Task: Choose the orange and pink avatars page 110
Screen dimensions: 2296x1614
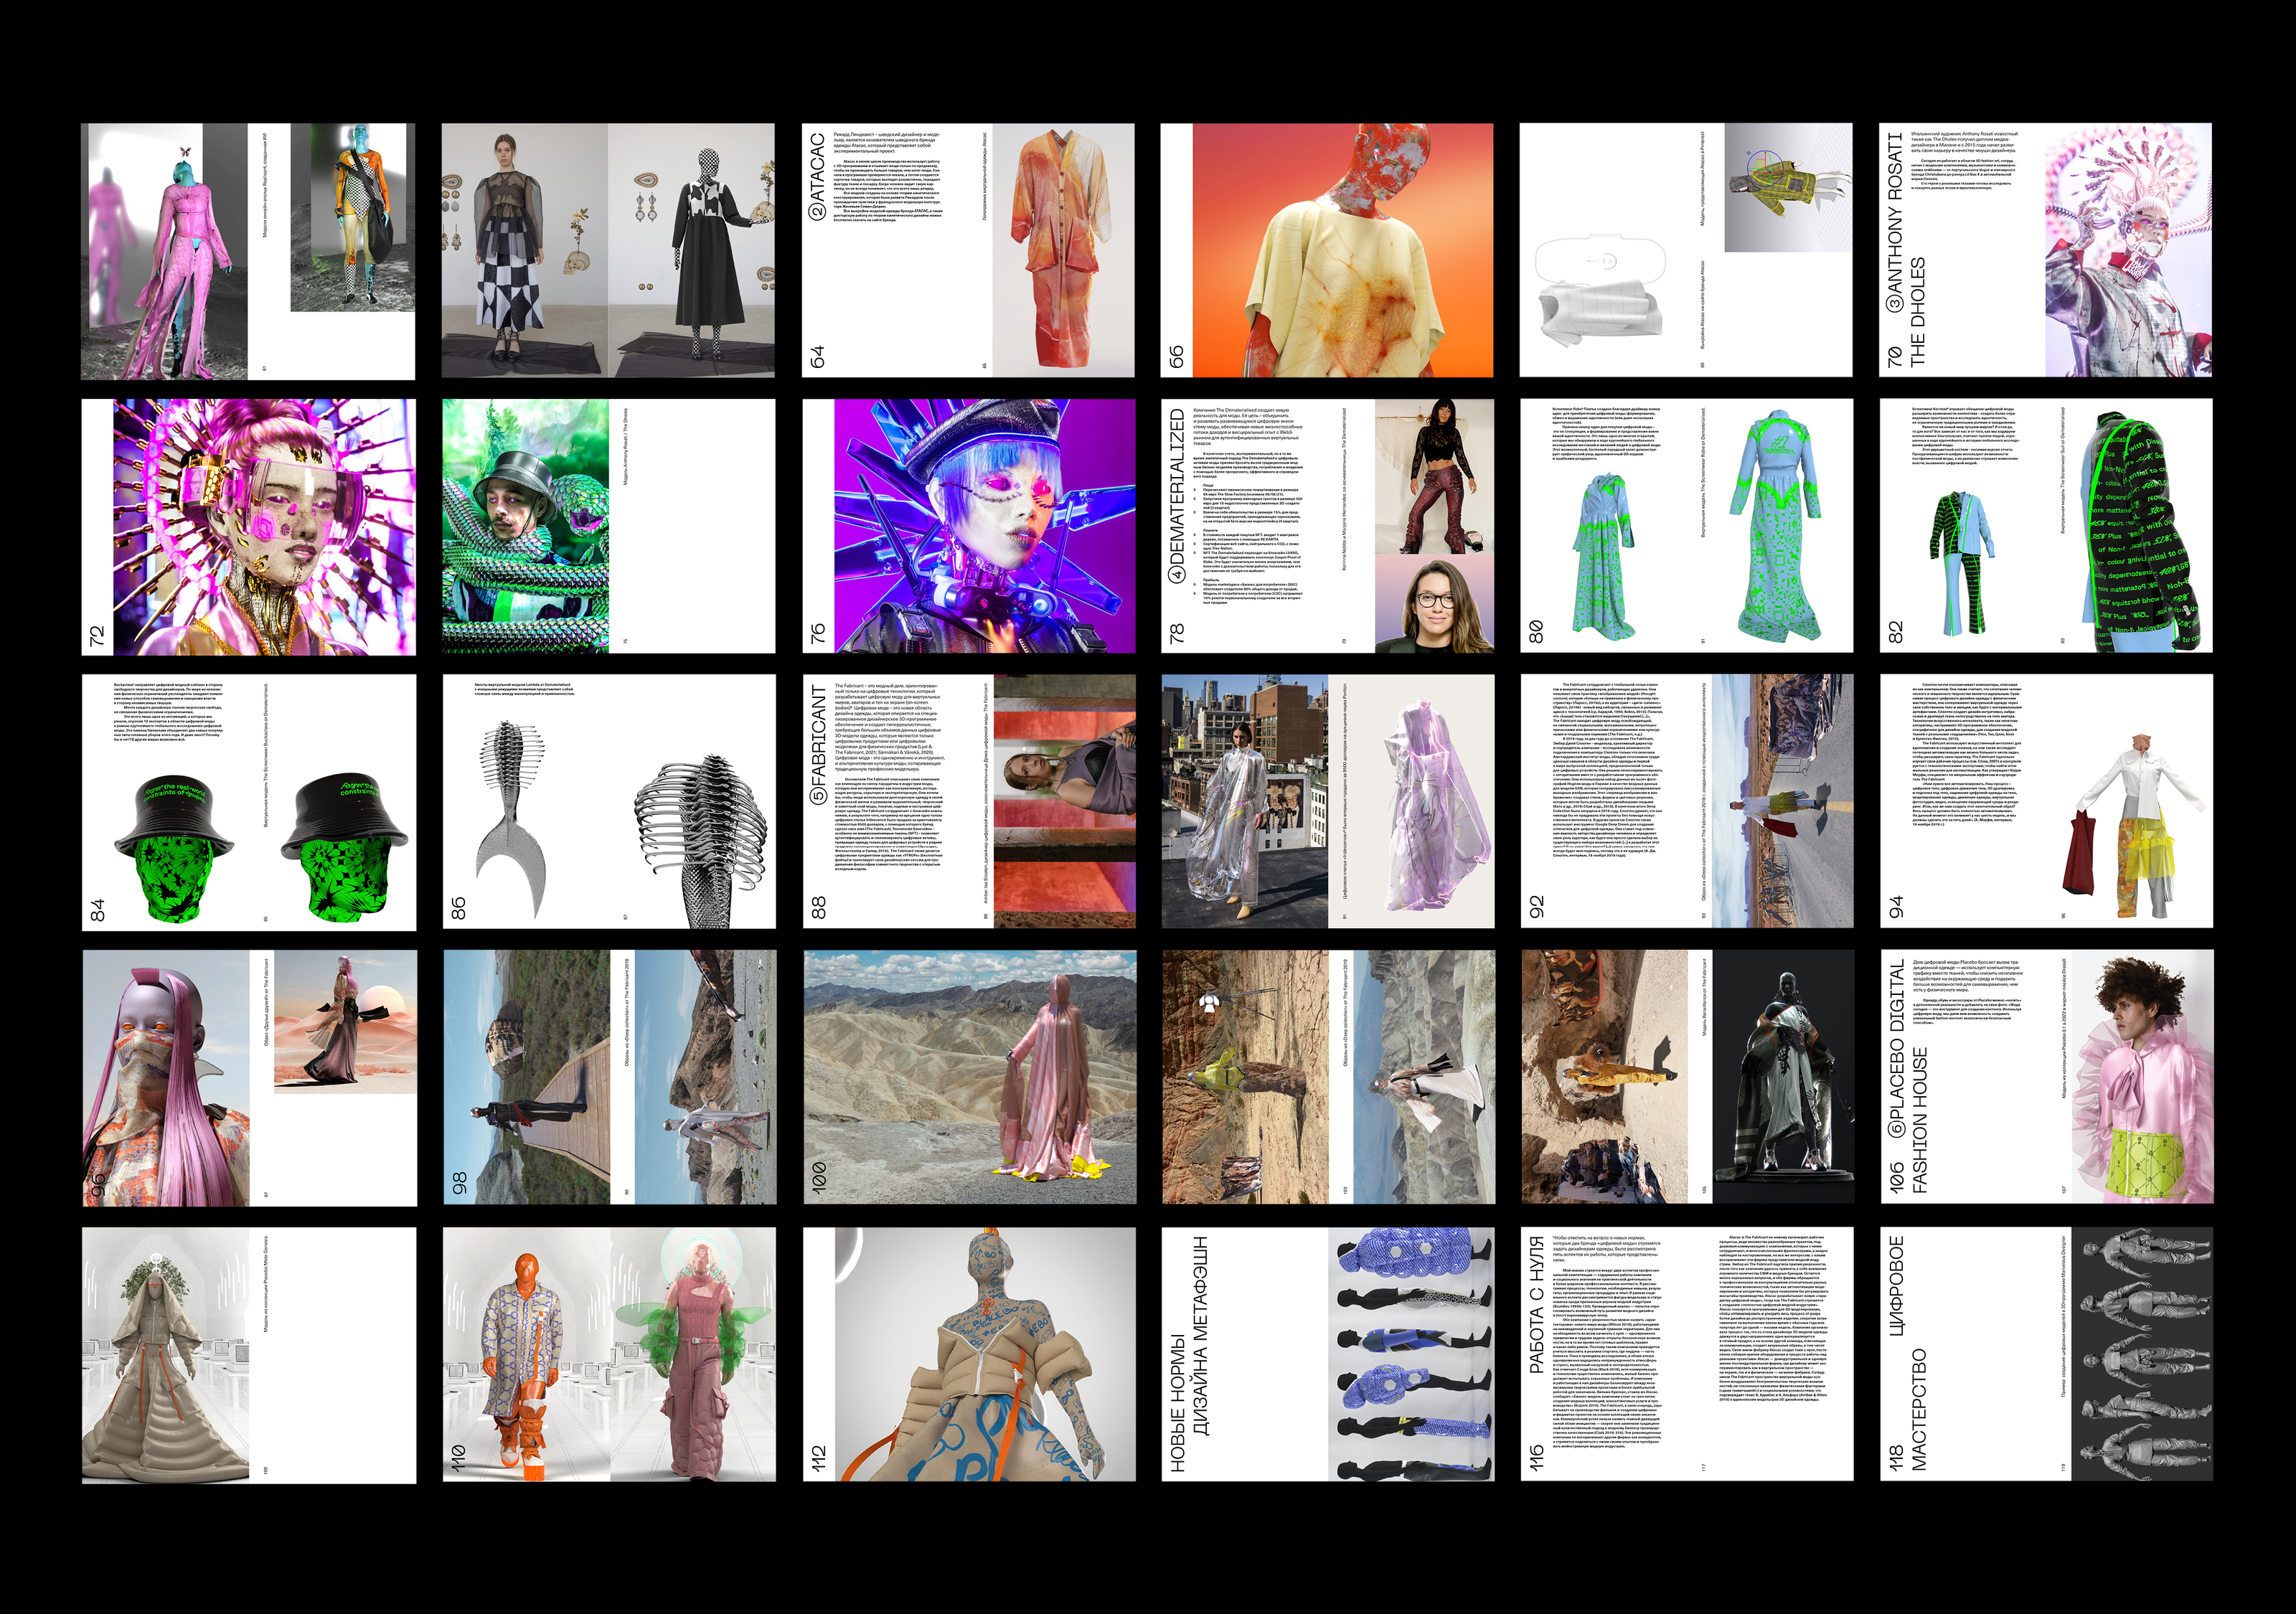Action: [609, 1355]
